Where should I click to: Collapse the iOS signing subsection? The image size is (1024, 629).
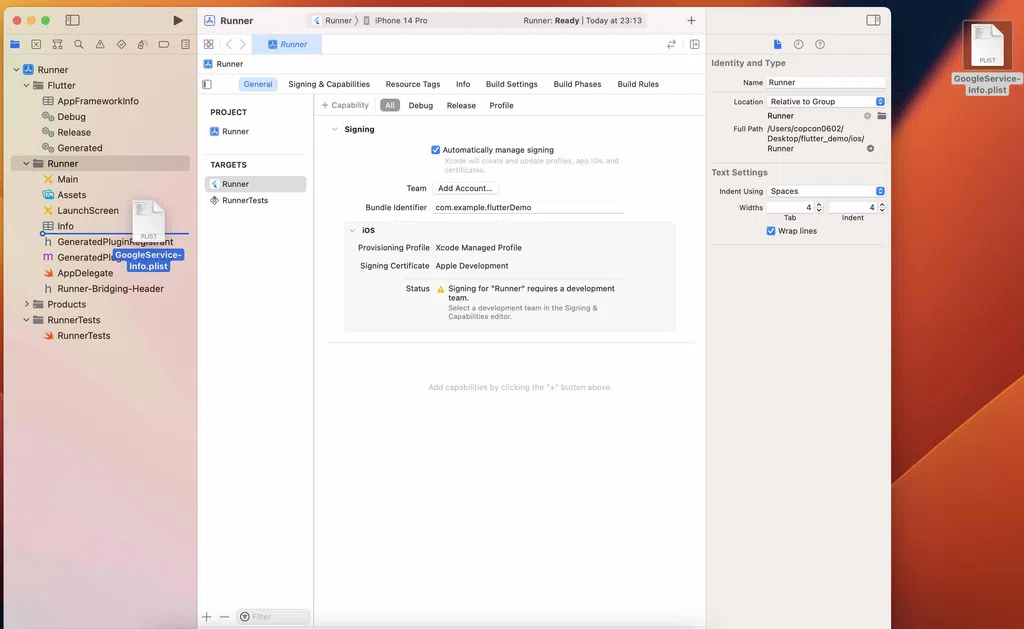pos(352,230)
